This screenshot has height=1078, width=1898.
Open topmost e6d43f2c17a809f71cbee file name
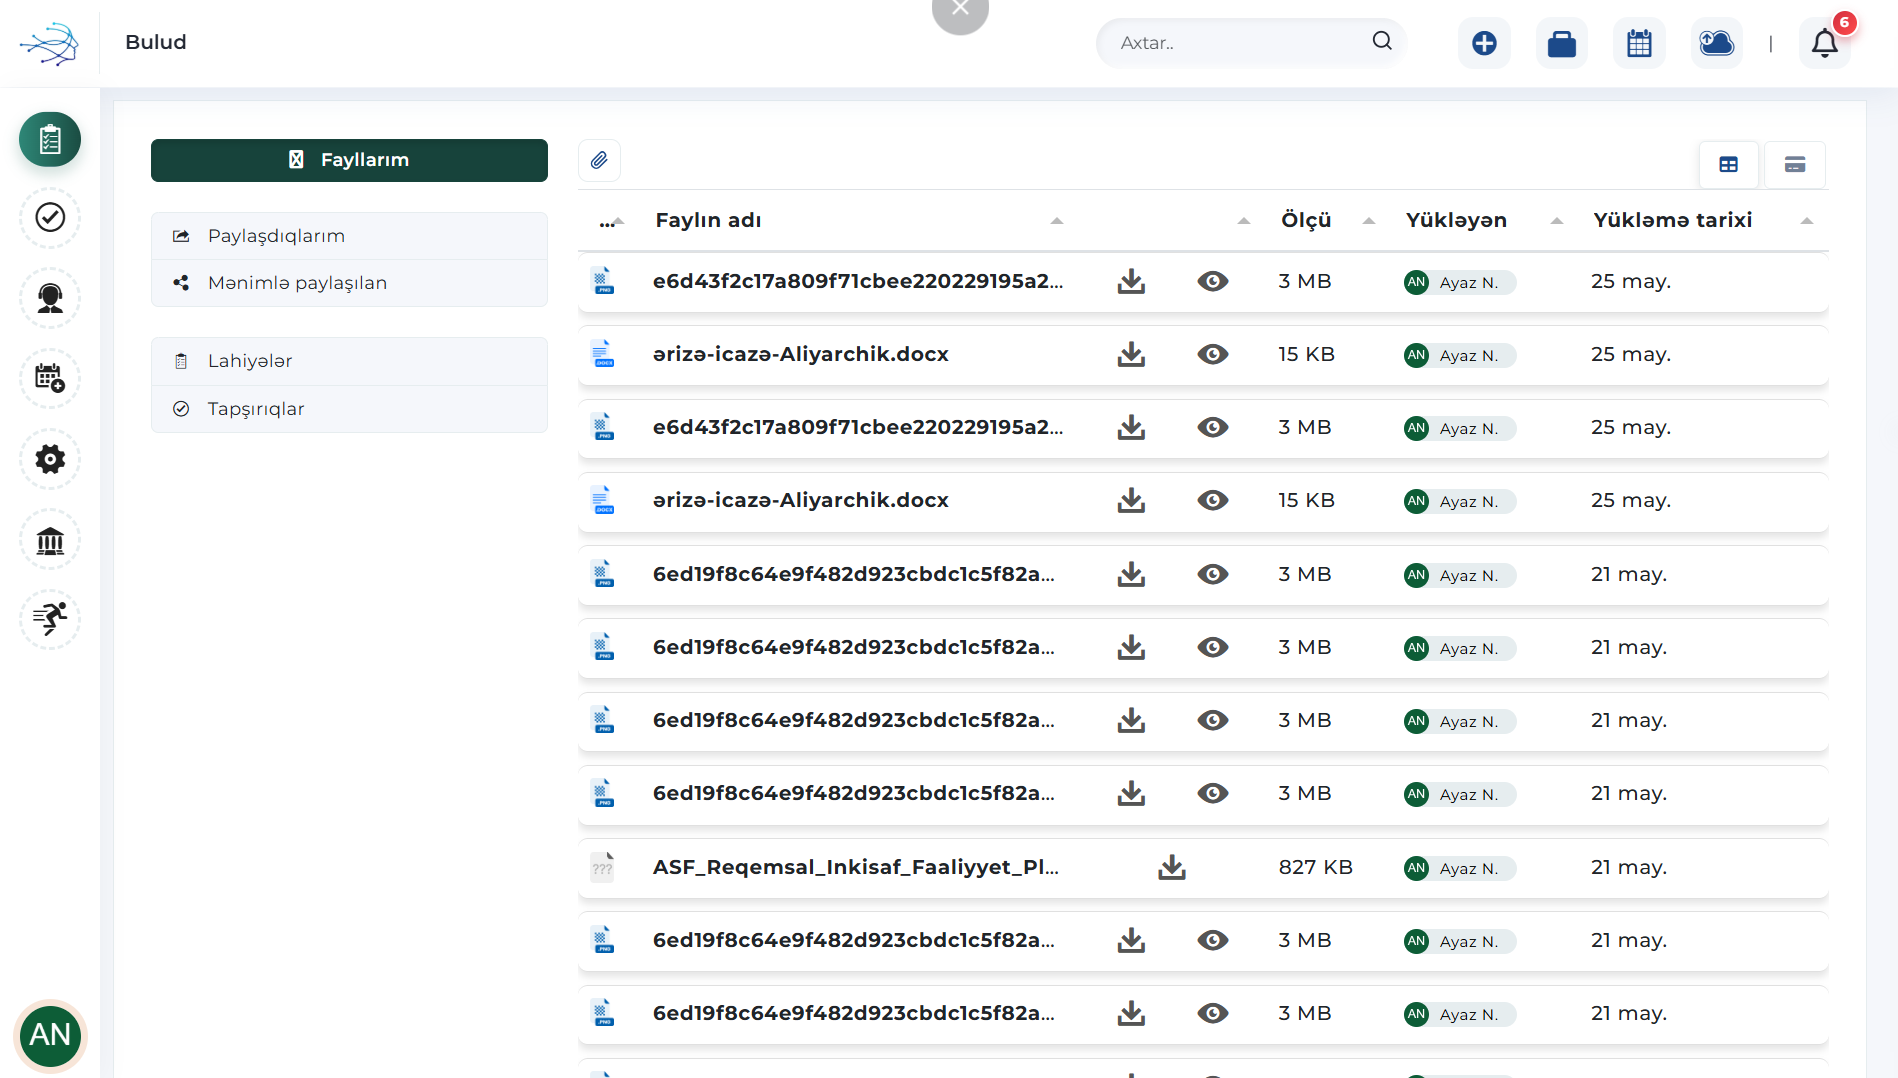point(858,281)
